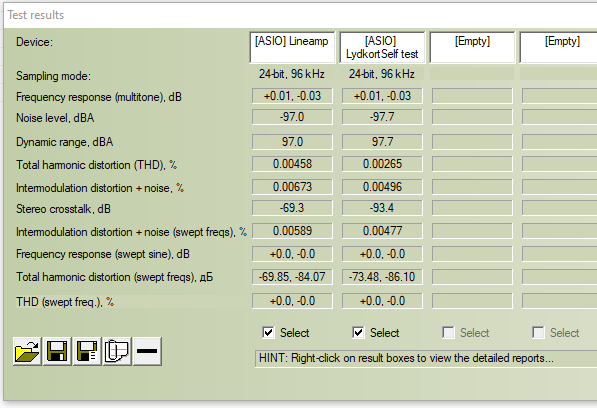
Task: Click THD result 0.00265
Action: click(x=382, y=164)
